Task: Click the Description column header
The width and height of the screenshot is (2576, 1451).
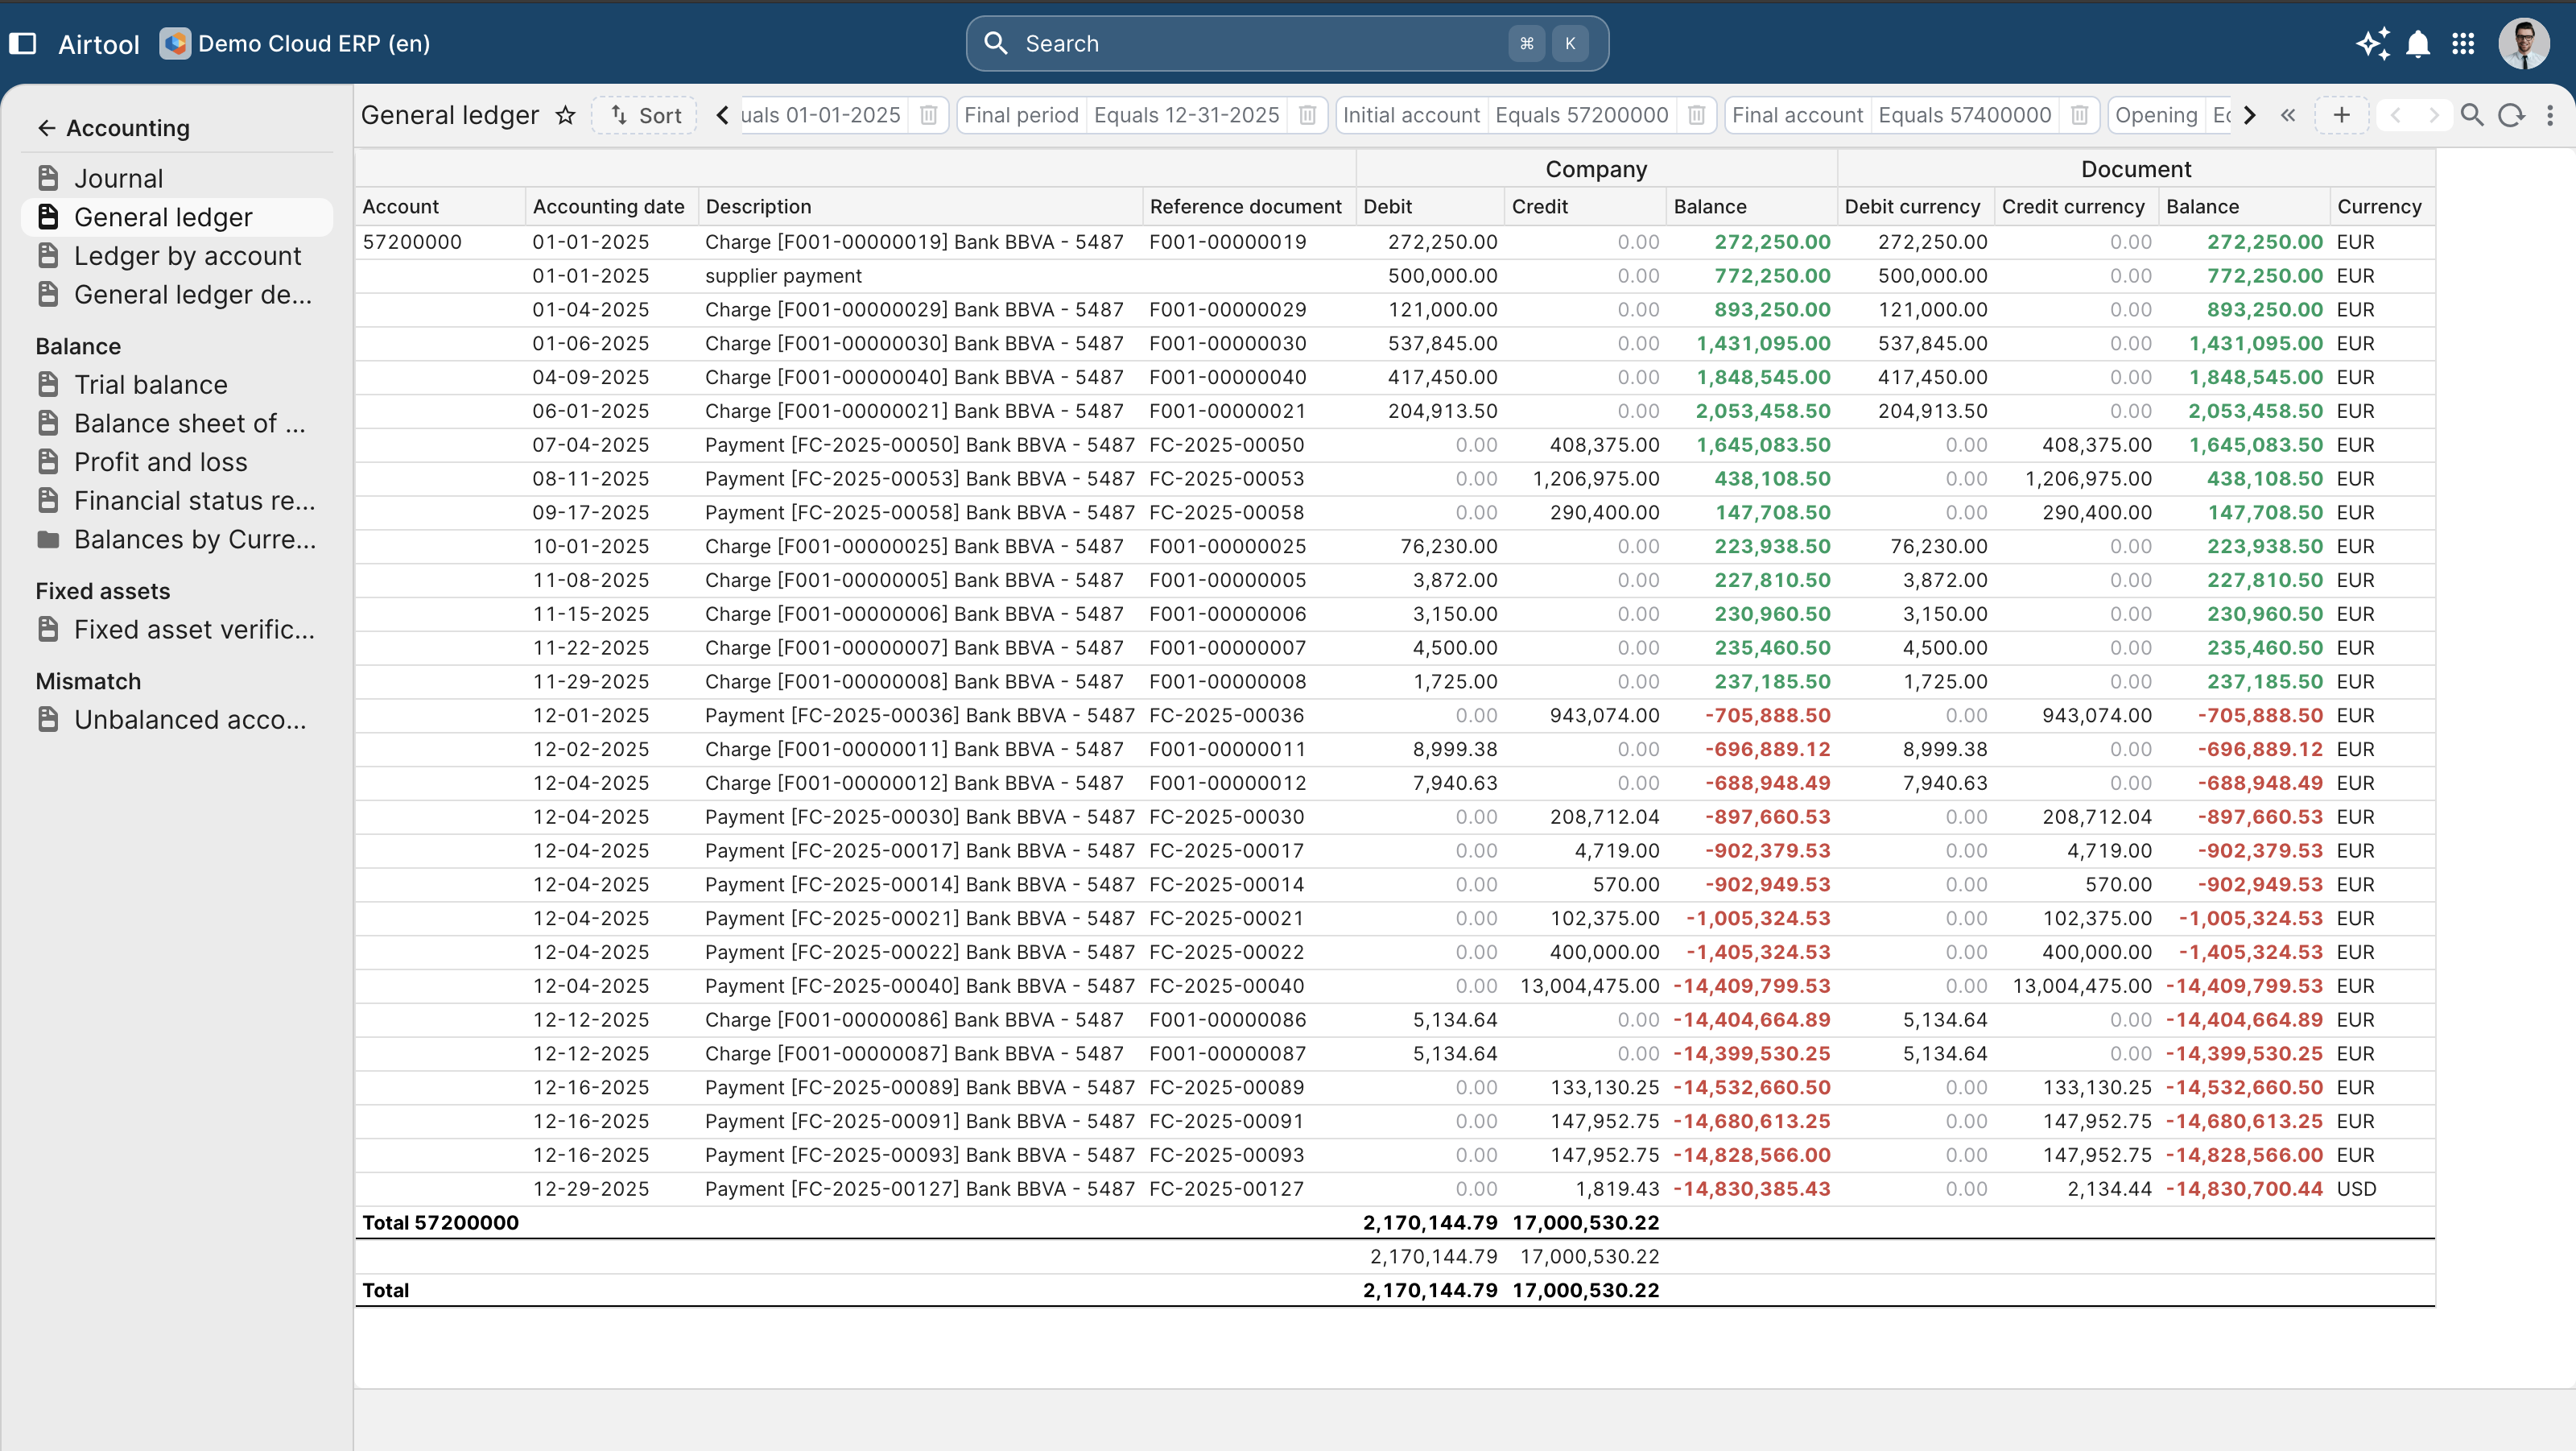Action: (920, 206)
